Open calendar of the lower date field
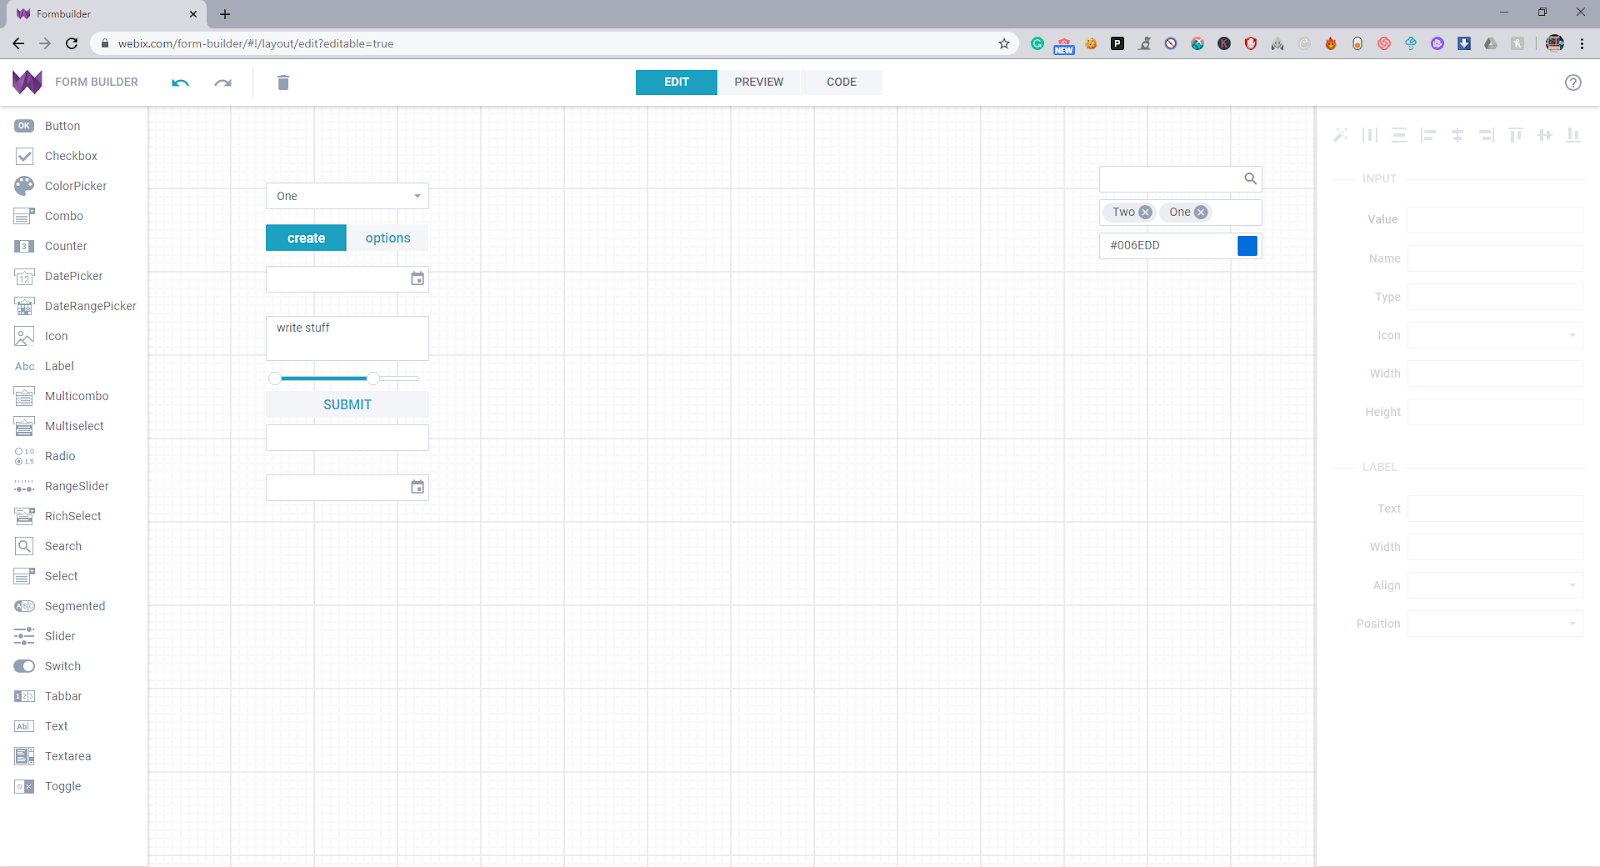Screen dimensions: 1600x867 click(418, 487)
